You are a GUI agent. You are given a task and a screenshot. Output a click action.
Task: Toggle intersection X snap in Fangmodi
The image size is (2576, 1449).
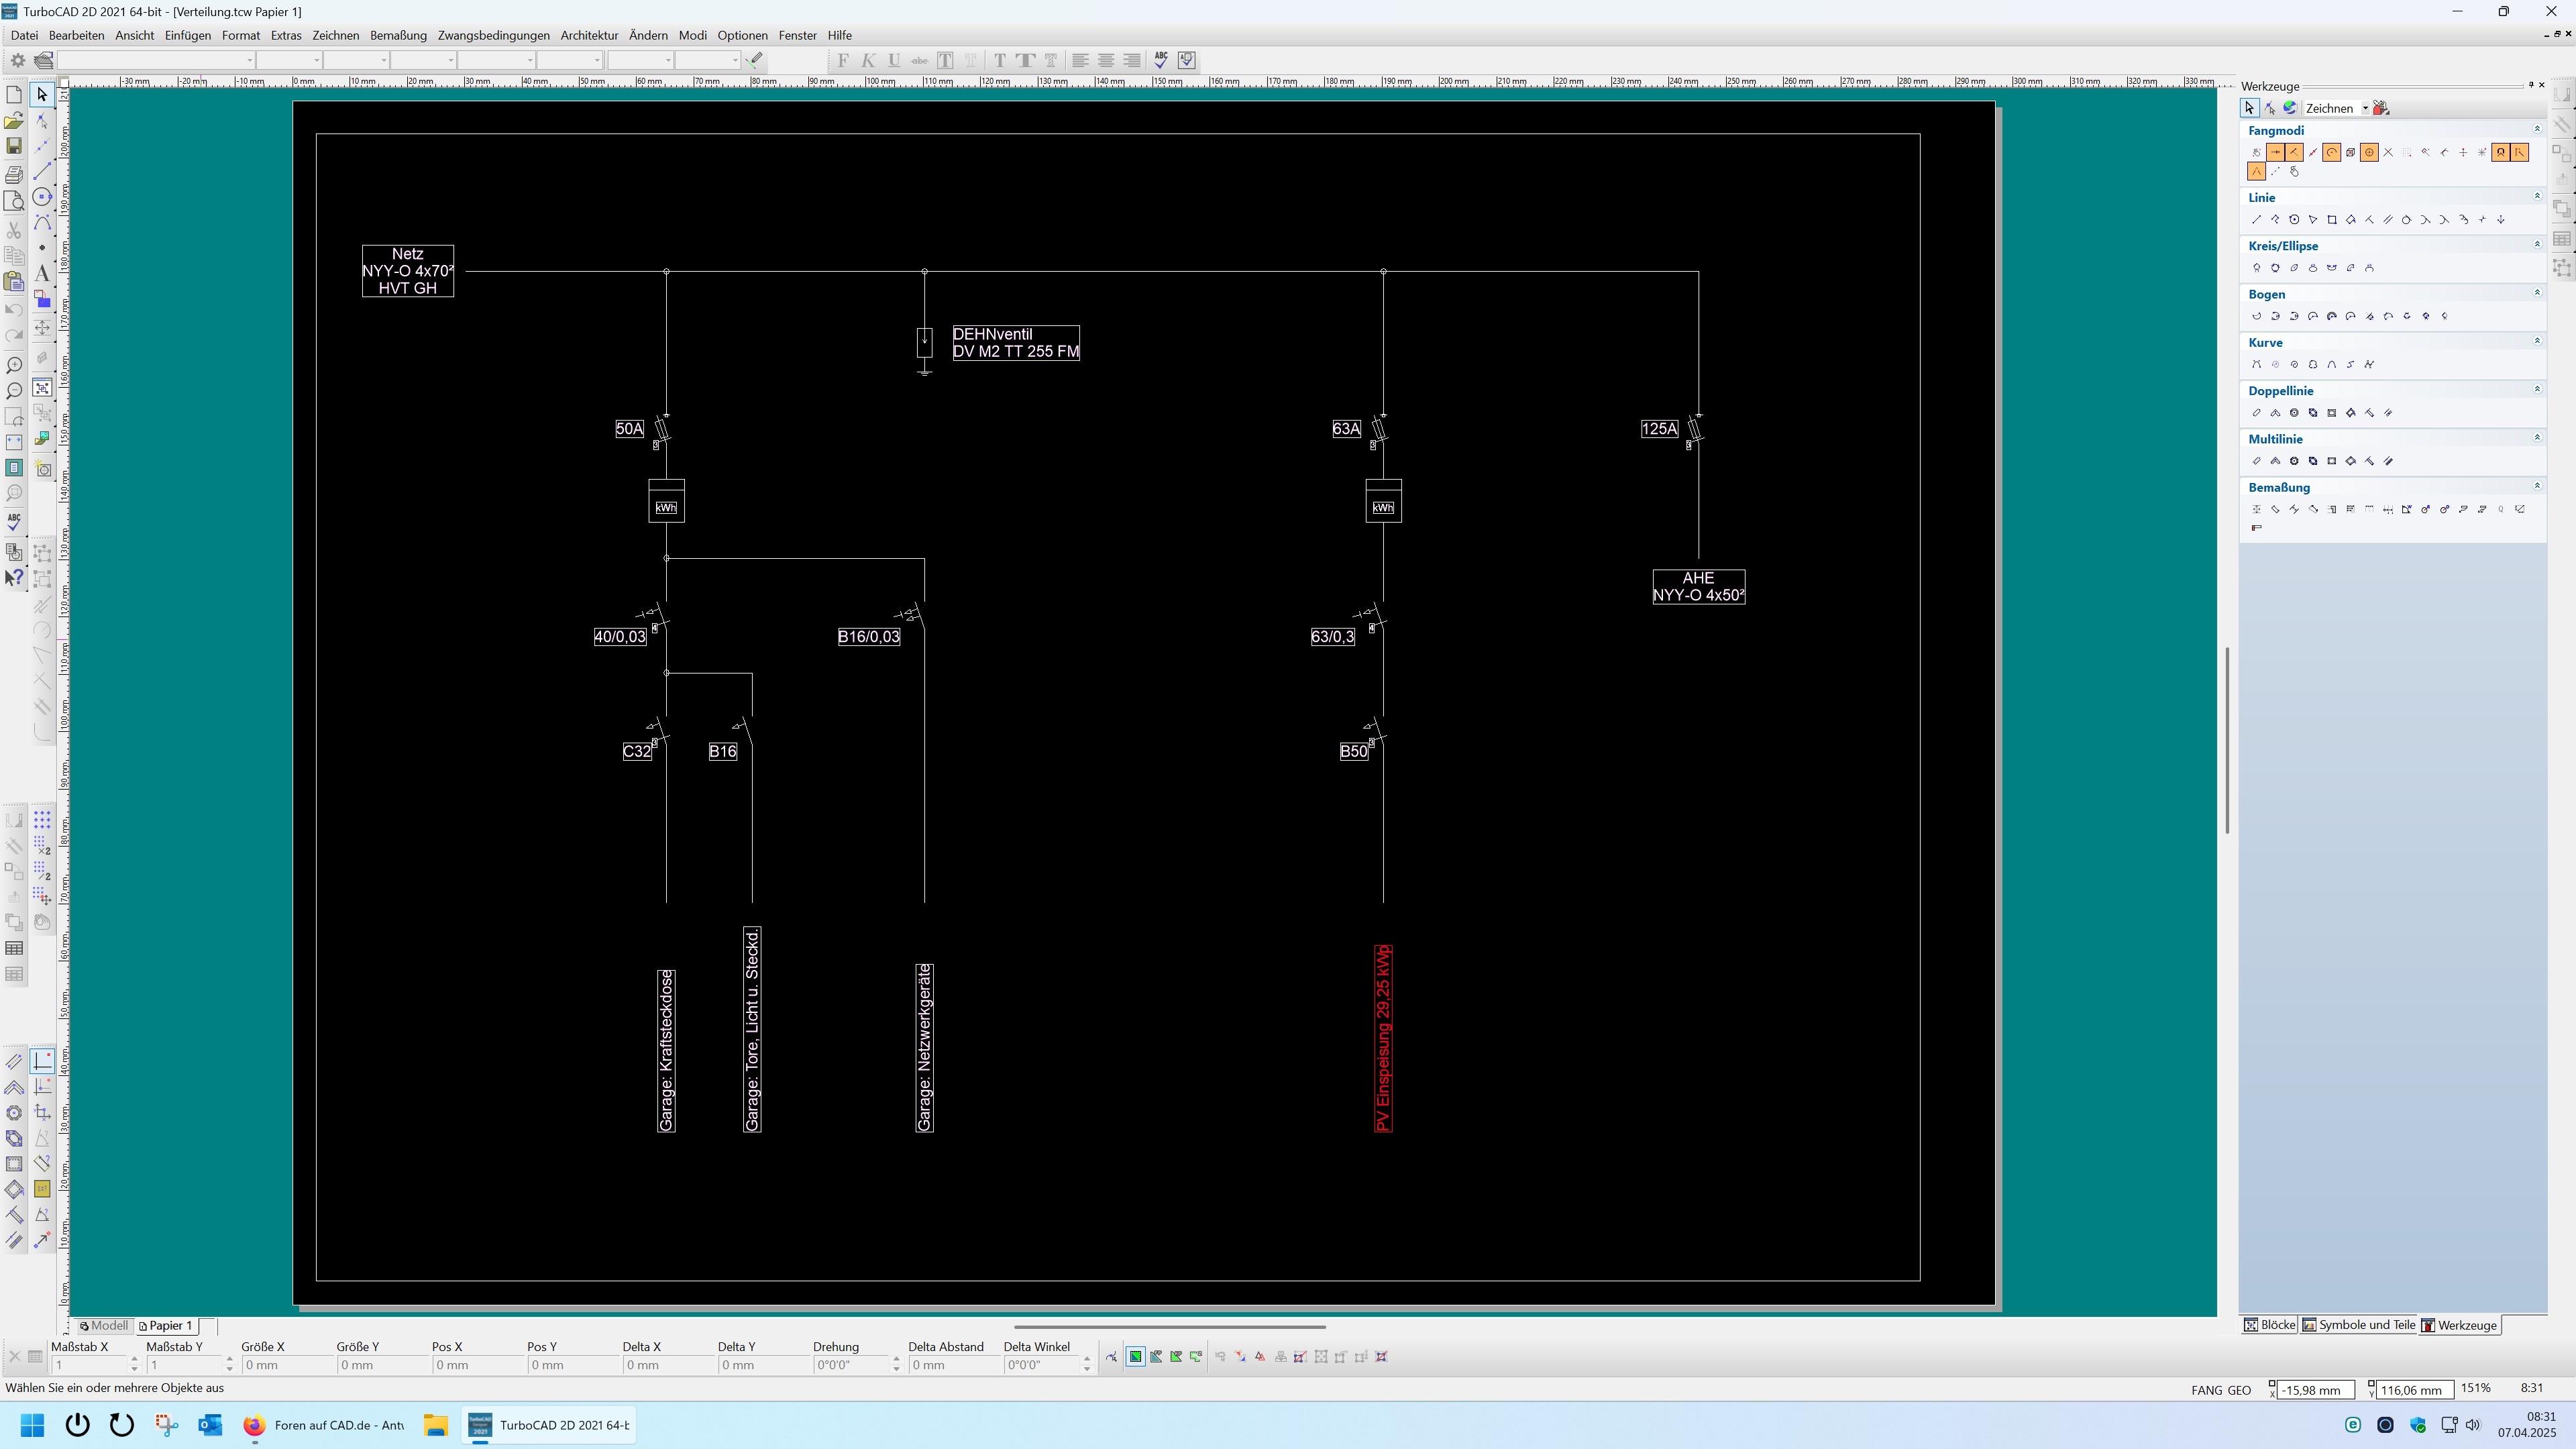(2388, 153)
